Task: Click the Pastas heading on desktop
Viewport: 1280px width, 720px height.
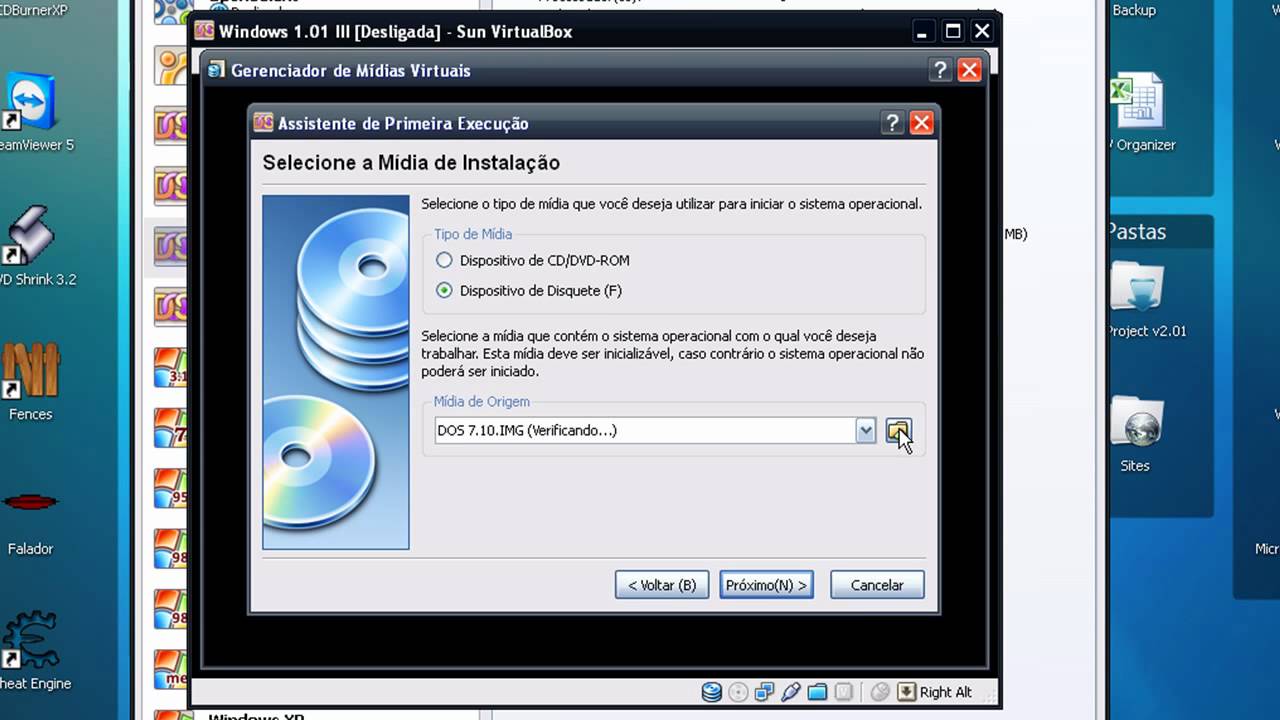Action: click(1137, 231)
